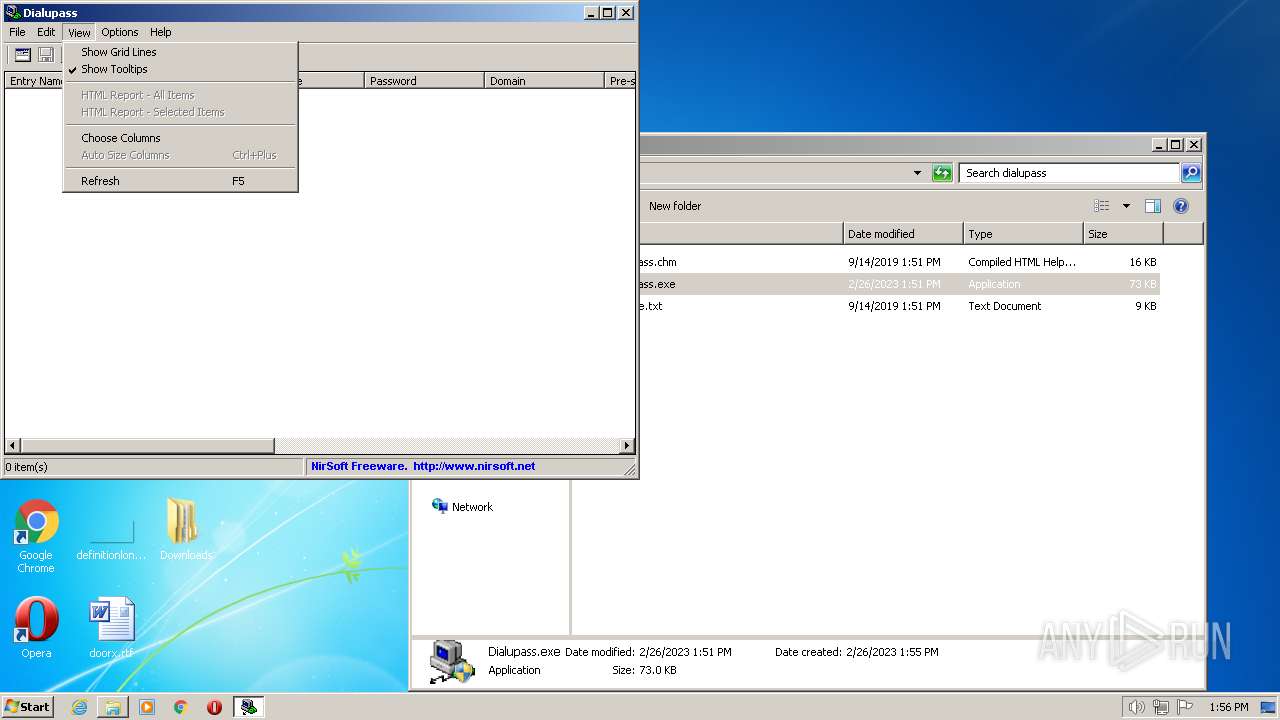The width and height of the screenshot is (1280, 720).
Task: Select the Compiled HTML Help file row
Action: [x=899, y=262]
